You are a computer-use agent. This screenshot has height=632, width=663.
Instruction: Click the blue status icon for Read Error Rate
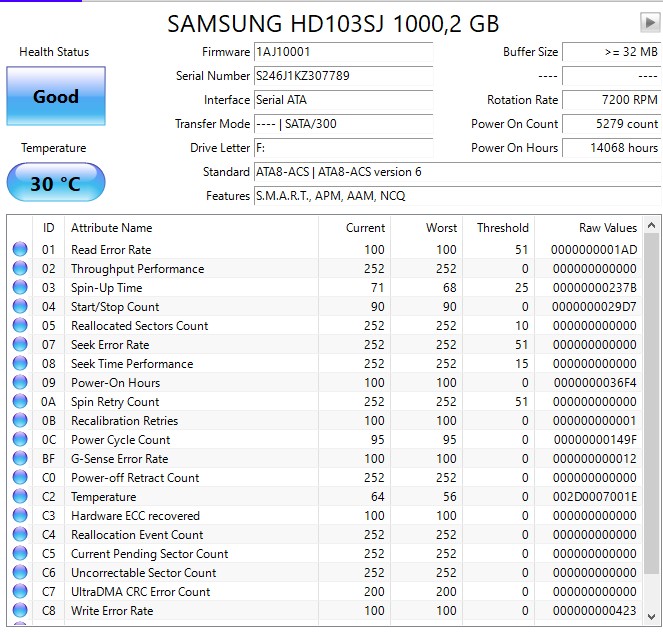coord(20,250)
